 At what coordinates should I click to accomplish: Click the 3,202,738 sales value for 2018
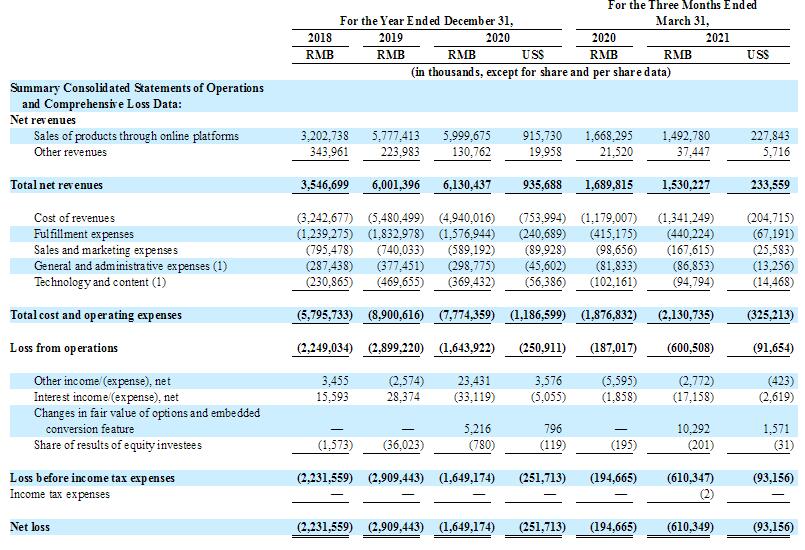click(324, 136)
